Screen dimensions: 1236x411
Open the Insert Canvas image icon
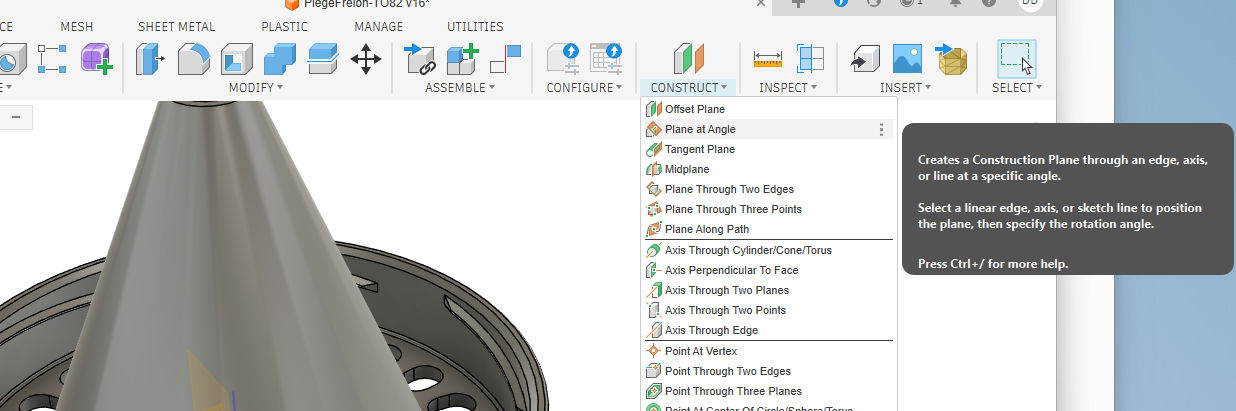[x=907, y=59]
